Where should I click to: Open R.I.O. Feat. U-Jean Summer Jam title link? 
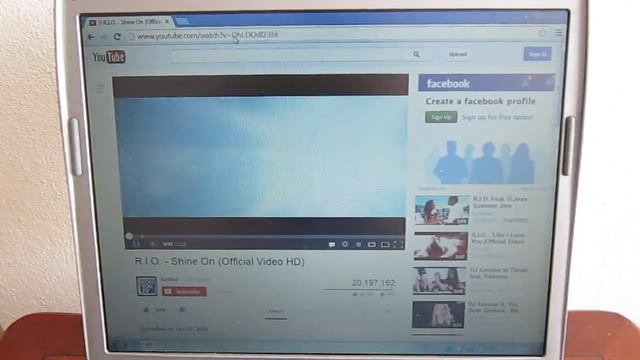(x=500, y=202)
